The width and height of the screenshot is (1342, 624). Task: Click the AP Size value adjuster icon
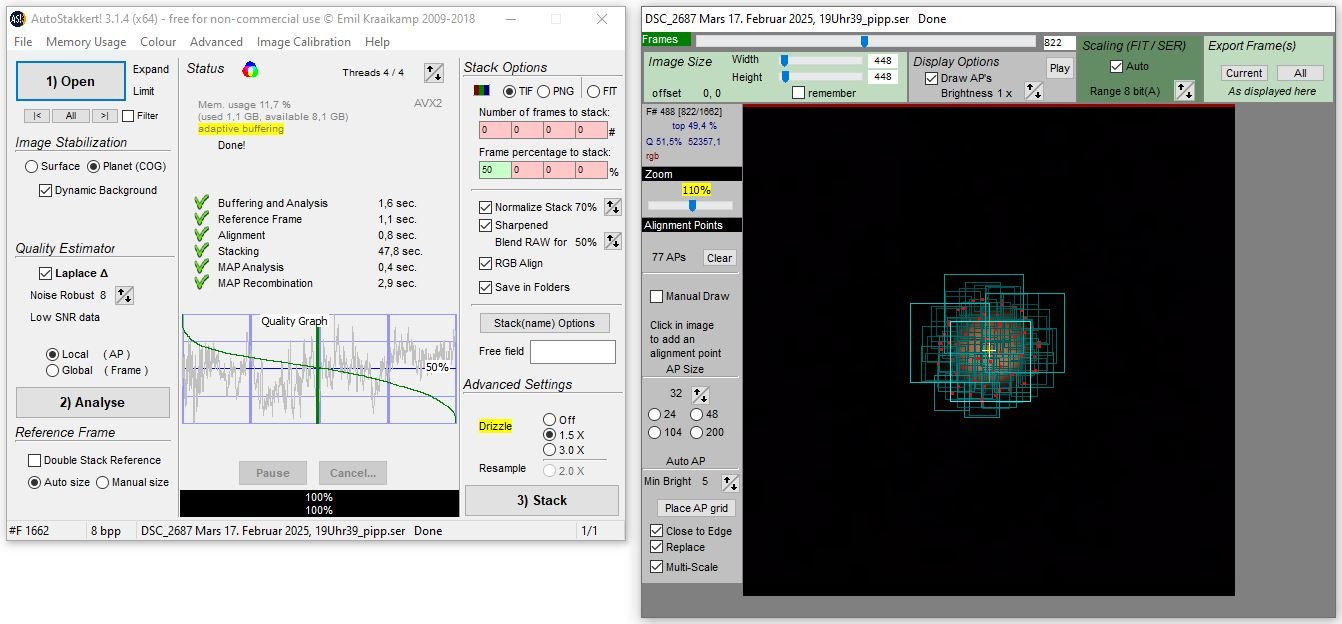tap(700, 394)
